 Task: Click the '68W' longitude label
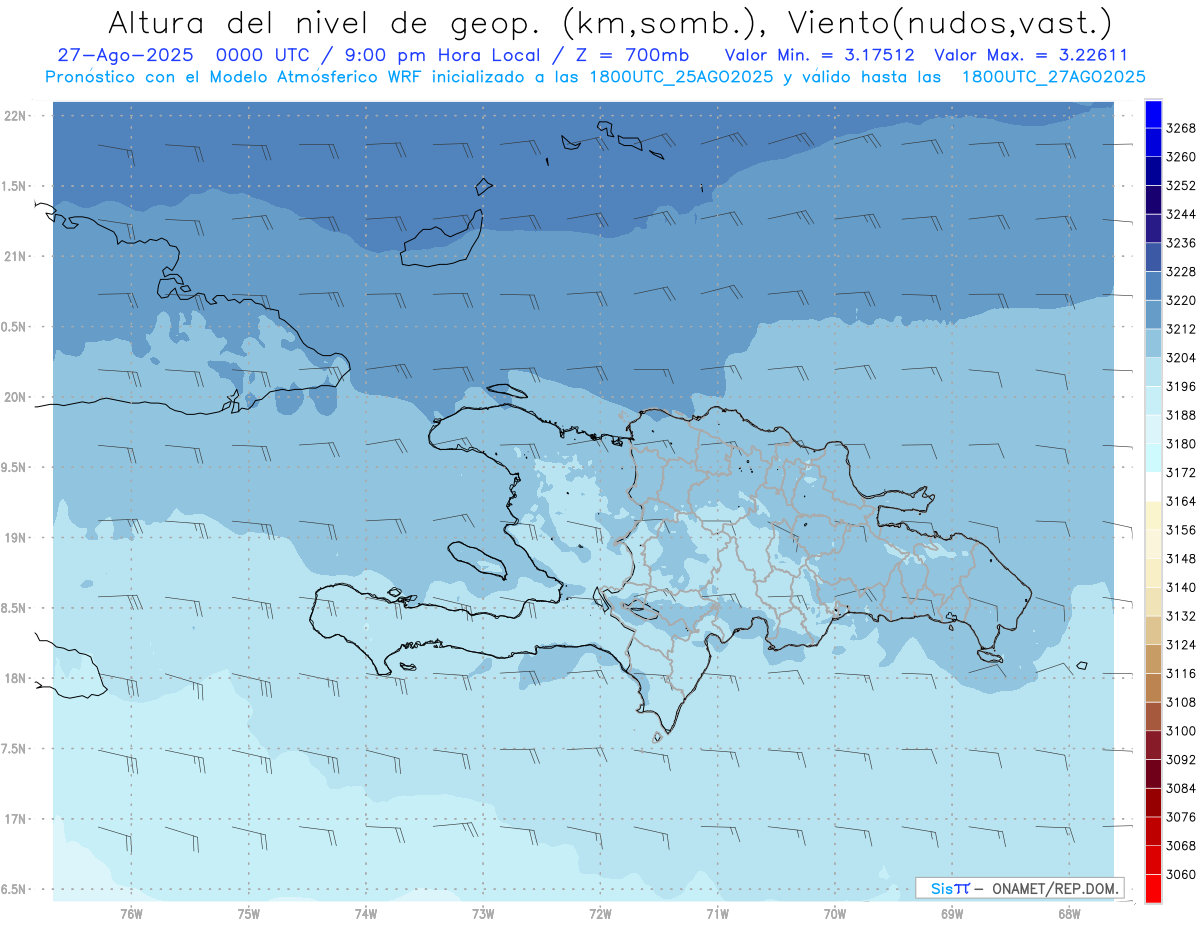(1069, 914)
